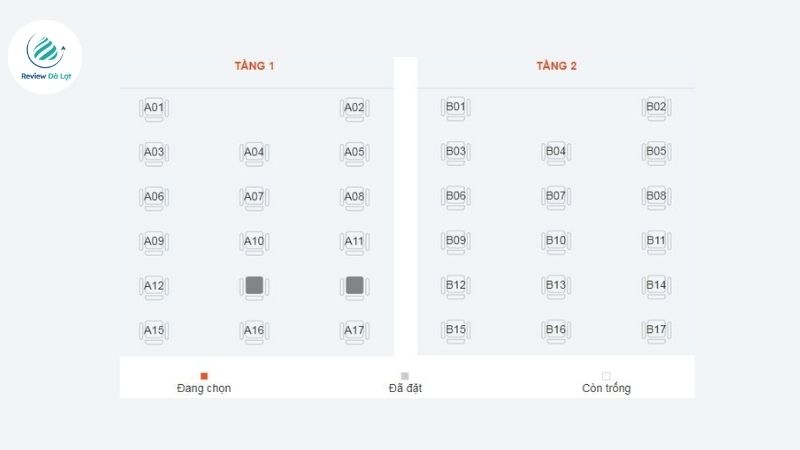Click the Đã đặt gray legend swatch
800x450 pixels.
405,376
